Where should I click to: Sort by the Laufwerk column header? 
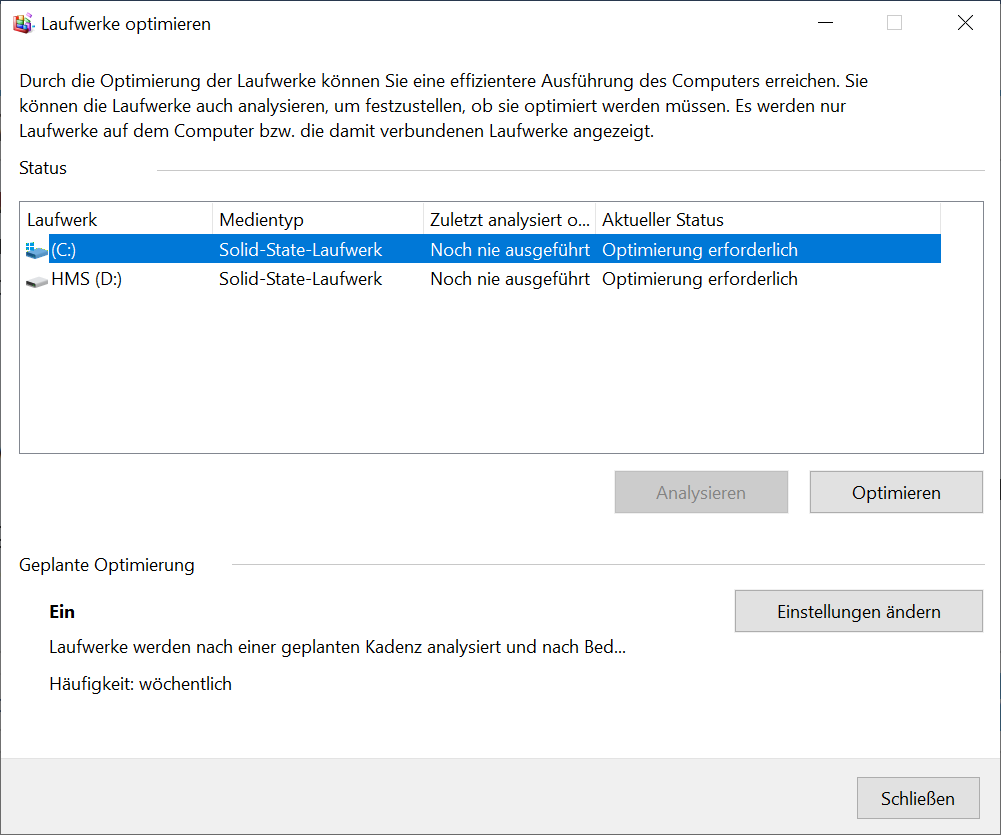click(117, 220)
